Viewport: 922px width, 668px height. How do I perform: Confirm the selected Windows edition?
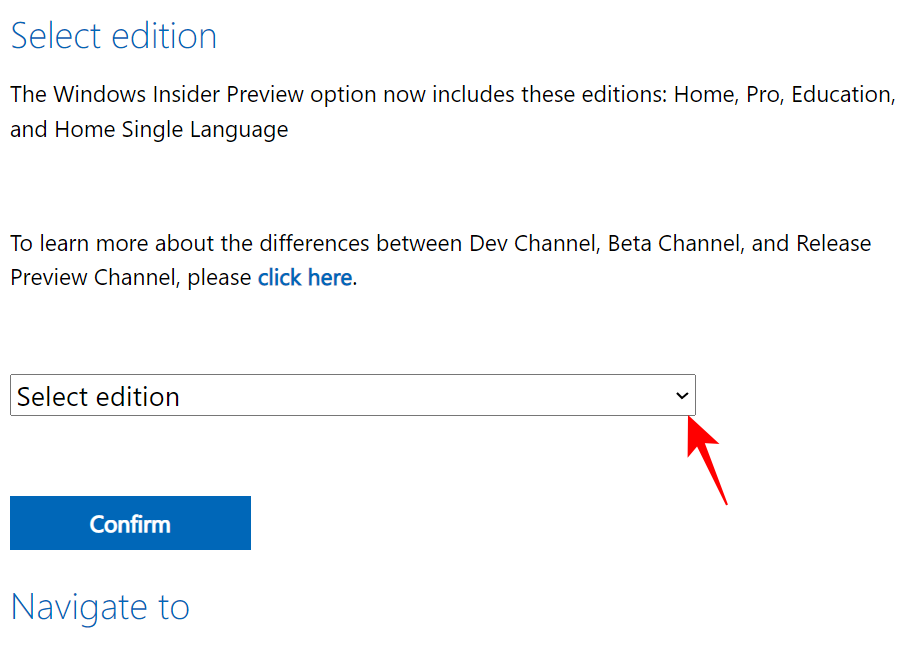130,523
